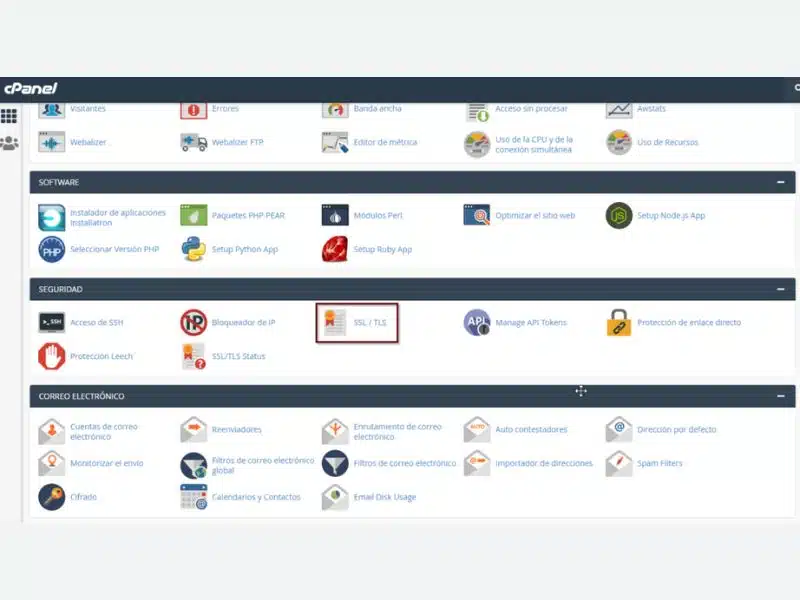The height and width of the screenshot is (600, 800).
Task: Click the Cifrado icon
Action: coord(51,497)
